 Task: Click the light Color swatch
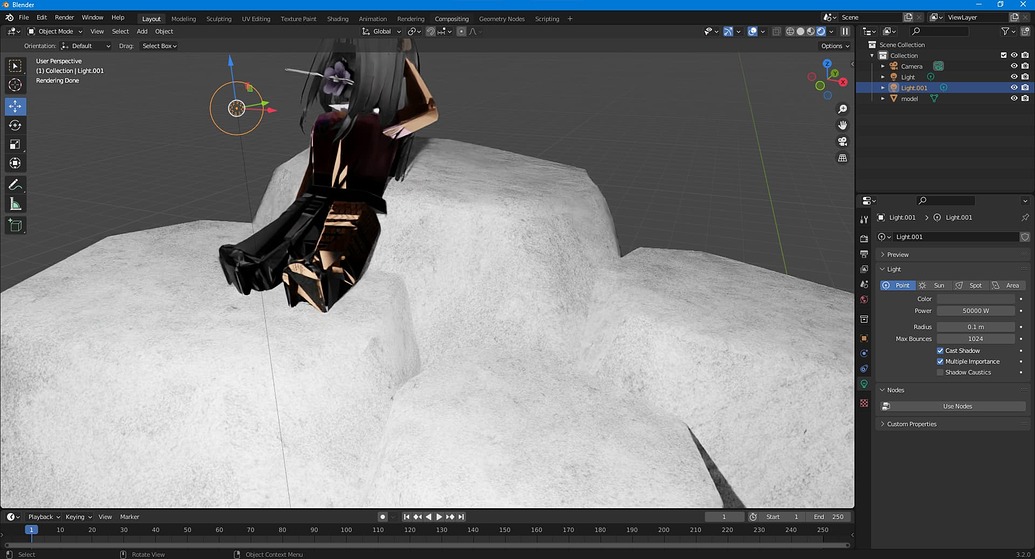976,299
